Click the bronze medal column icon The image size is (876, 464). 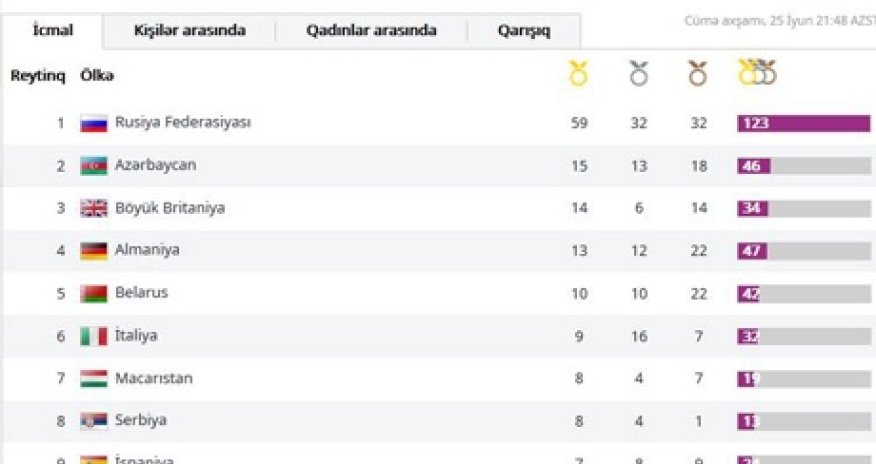point(698,73)
